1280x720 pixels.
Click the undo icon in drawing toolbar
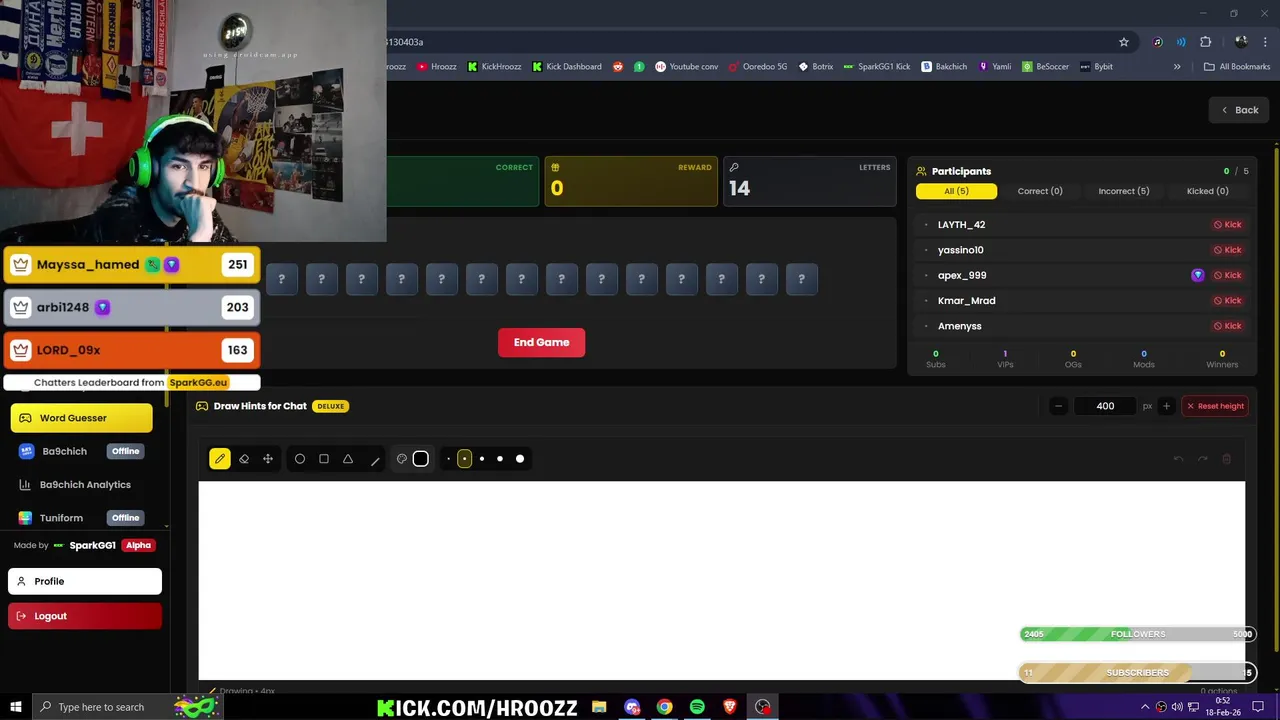click(x=1178, y=459)
